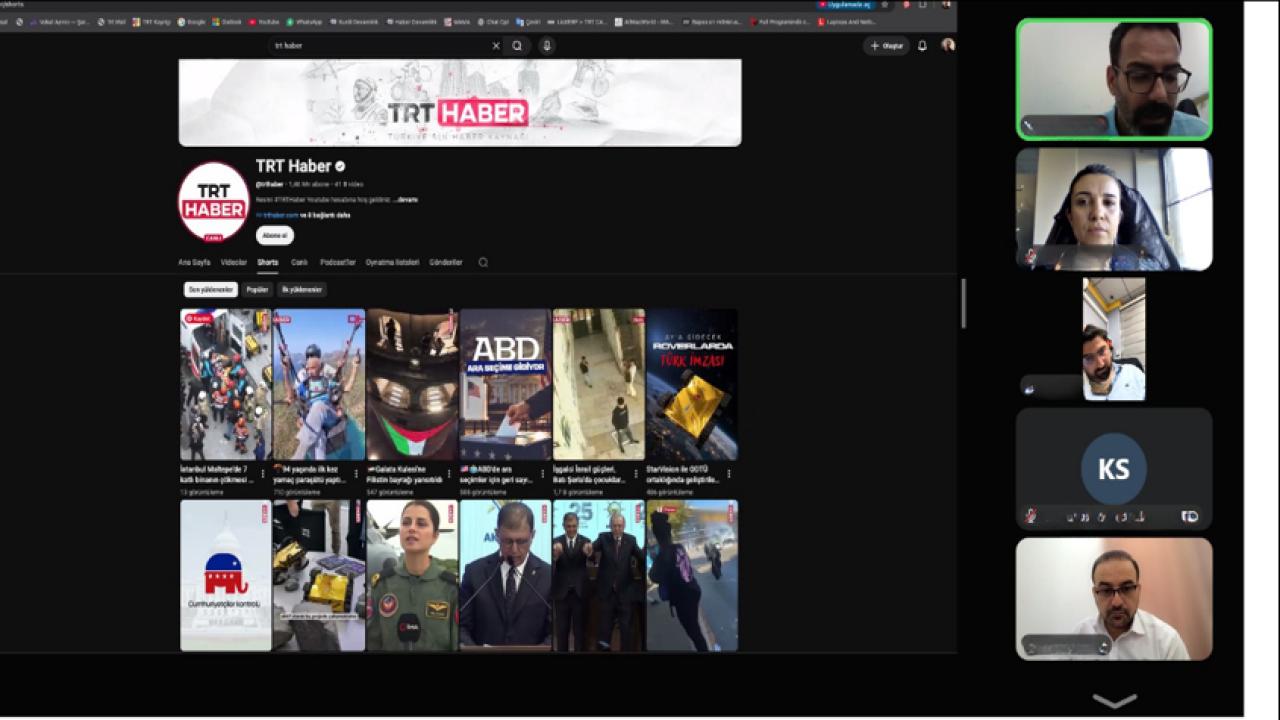Open the Cumhuriyetçiler kontrol short thumbnail
Screen dimensions: 1280x720
[225, 576]
